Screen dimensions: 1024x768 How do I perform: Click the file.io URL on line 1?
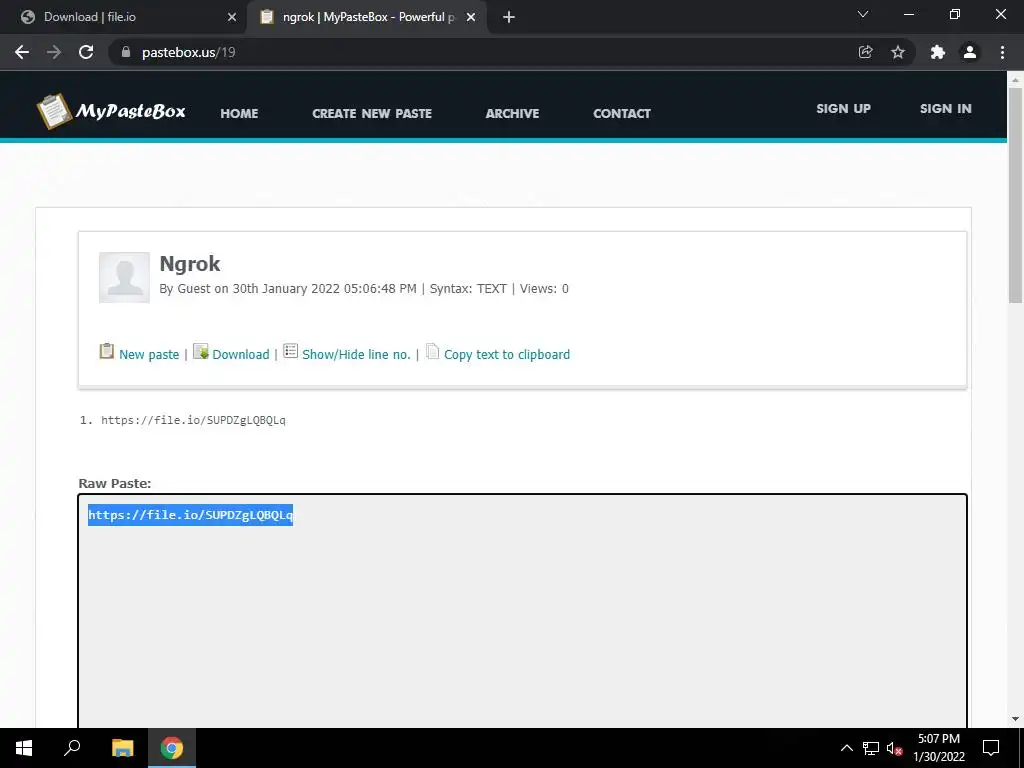[193, 420]
